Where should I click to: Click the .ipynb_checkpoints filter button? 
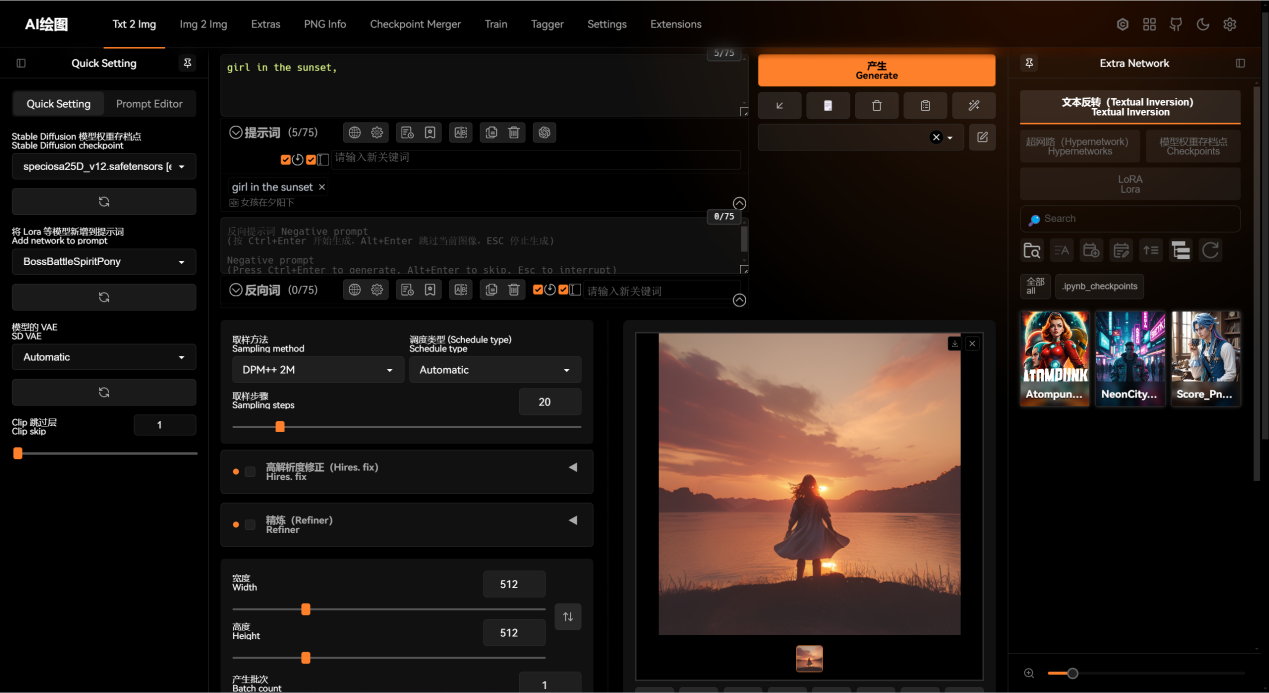pyautogui.click(x=1099, y=286)
